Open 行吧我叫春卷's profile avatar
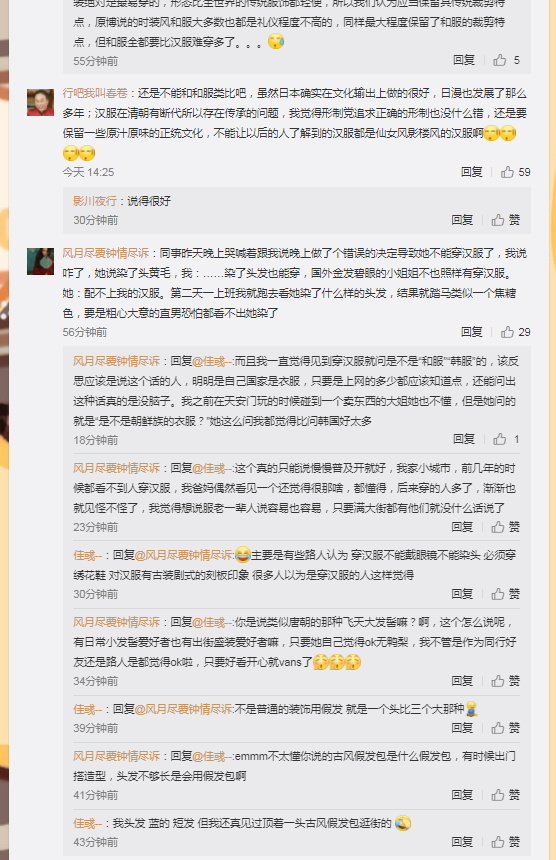This screenshot has height=860, width=556. pyautogui.click(x=41, y=102)
